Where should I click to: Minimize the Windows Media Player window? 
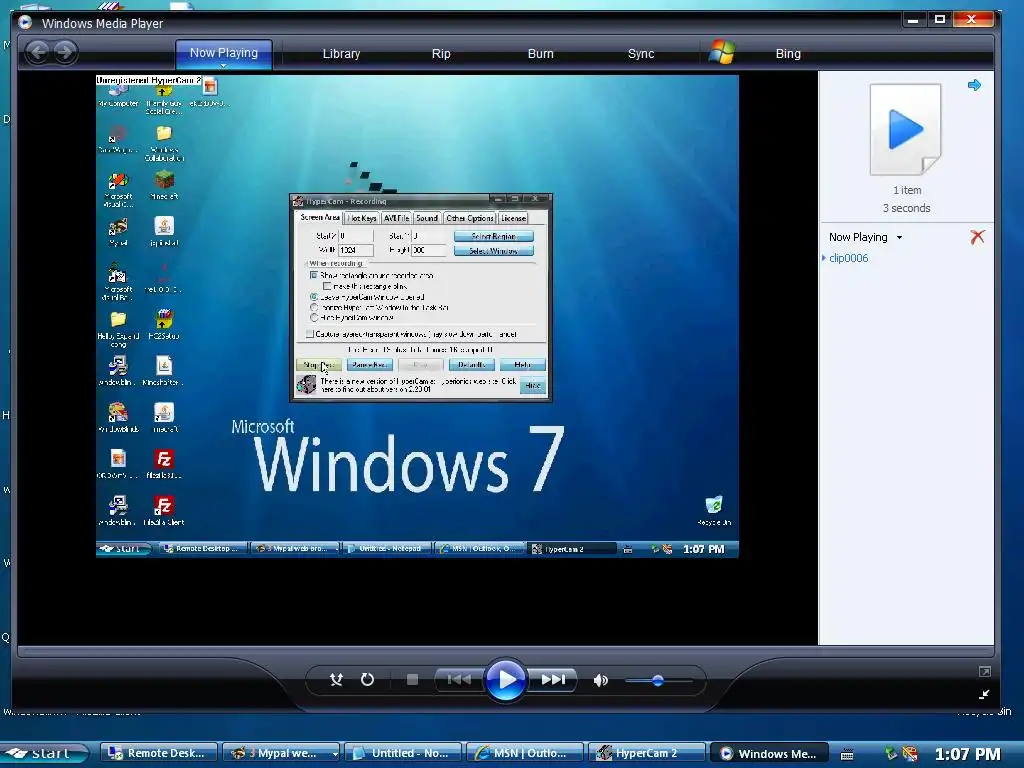click(x=913, y=20)
